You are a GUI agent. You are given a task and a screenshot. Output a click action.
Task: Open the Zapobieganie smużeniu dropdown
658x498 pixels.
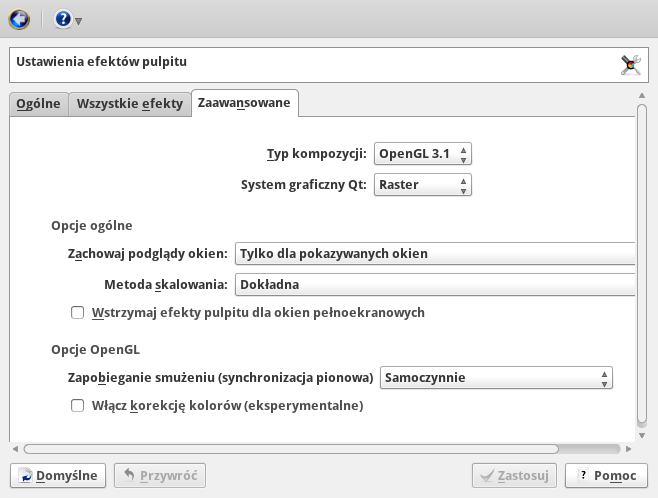click(496, 378)
